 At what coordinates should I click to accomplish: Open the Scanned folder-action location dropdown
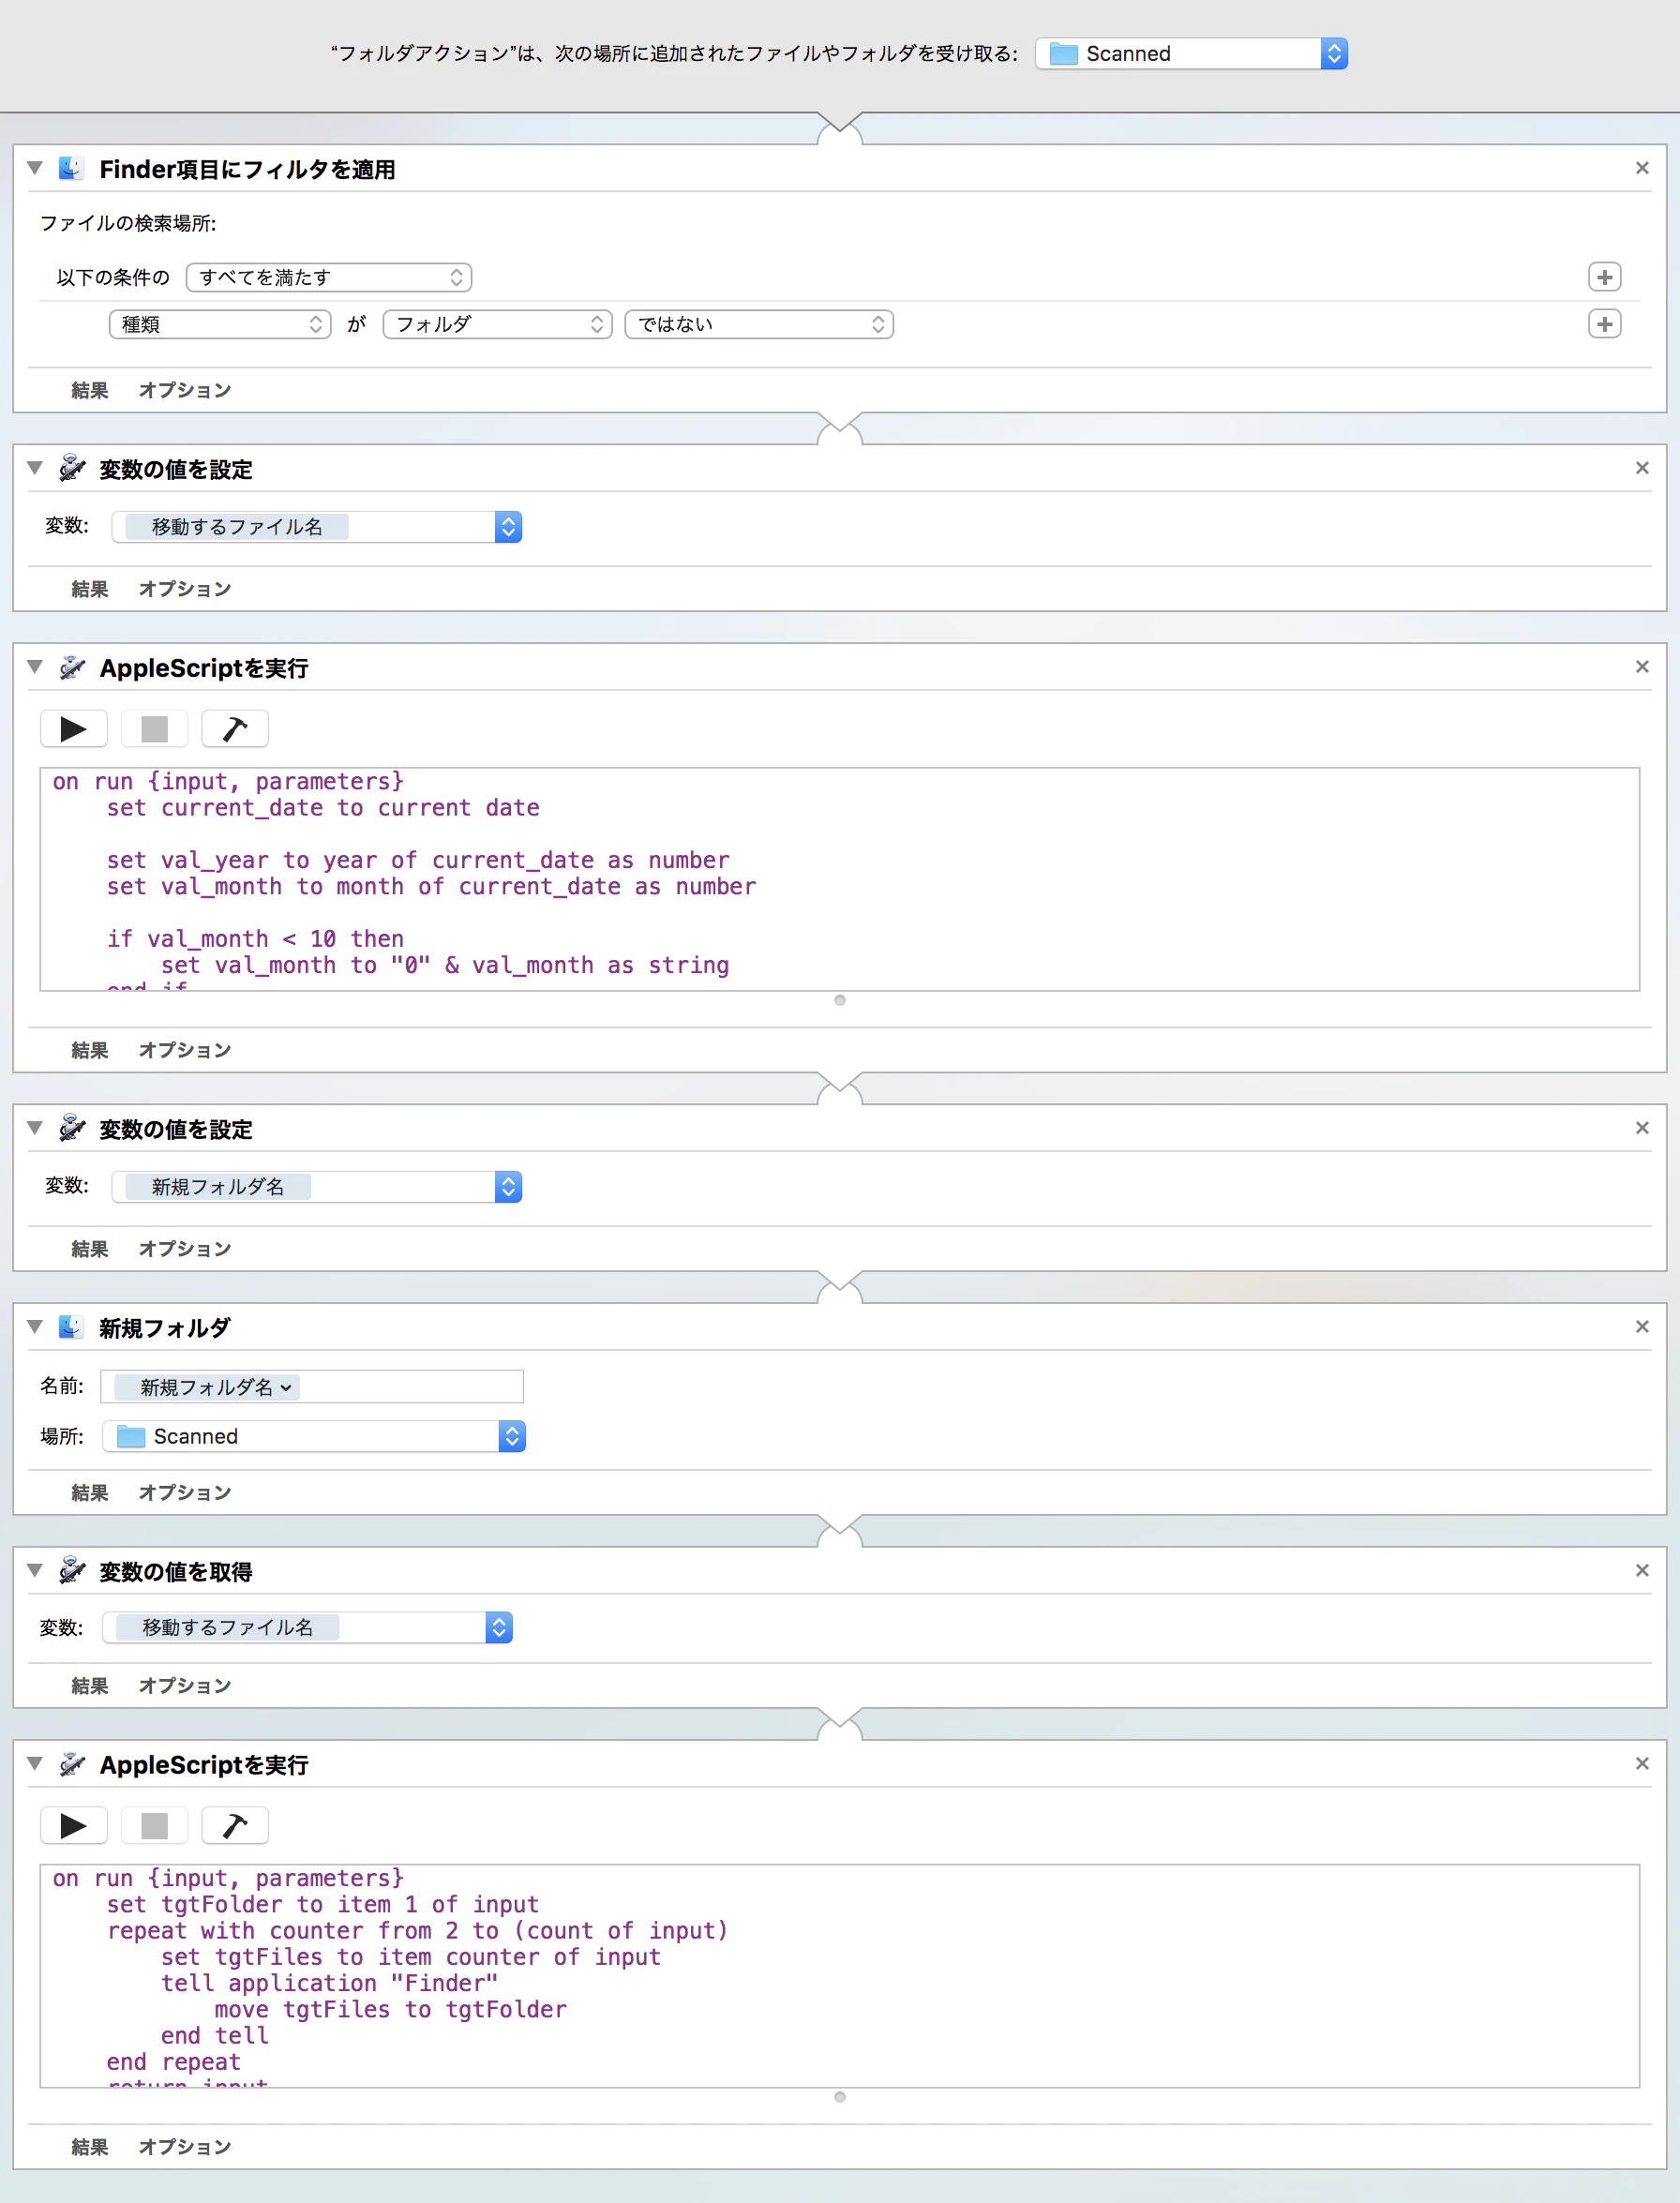(x=1192, y=54)
